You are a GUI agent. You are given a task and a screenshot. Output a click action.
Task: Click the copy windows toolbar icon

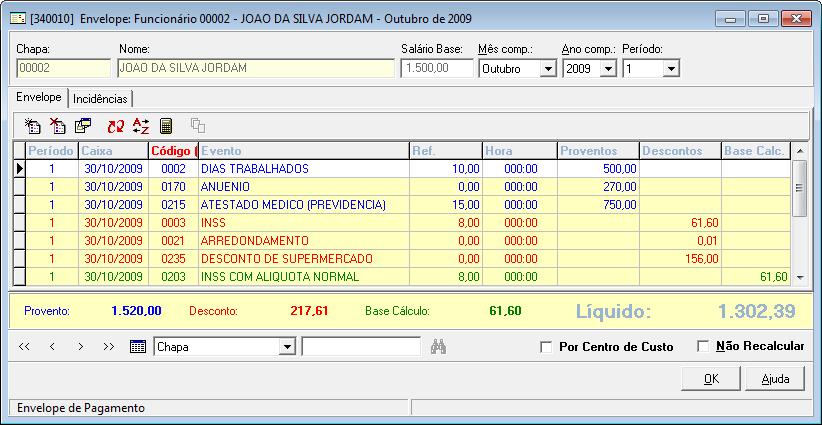[82, 126]
